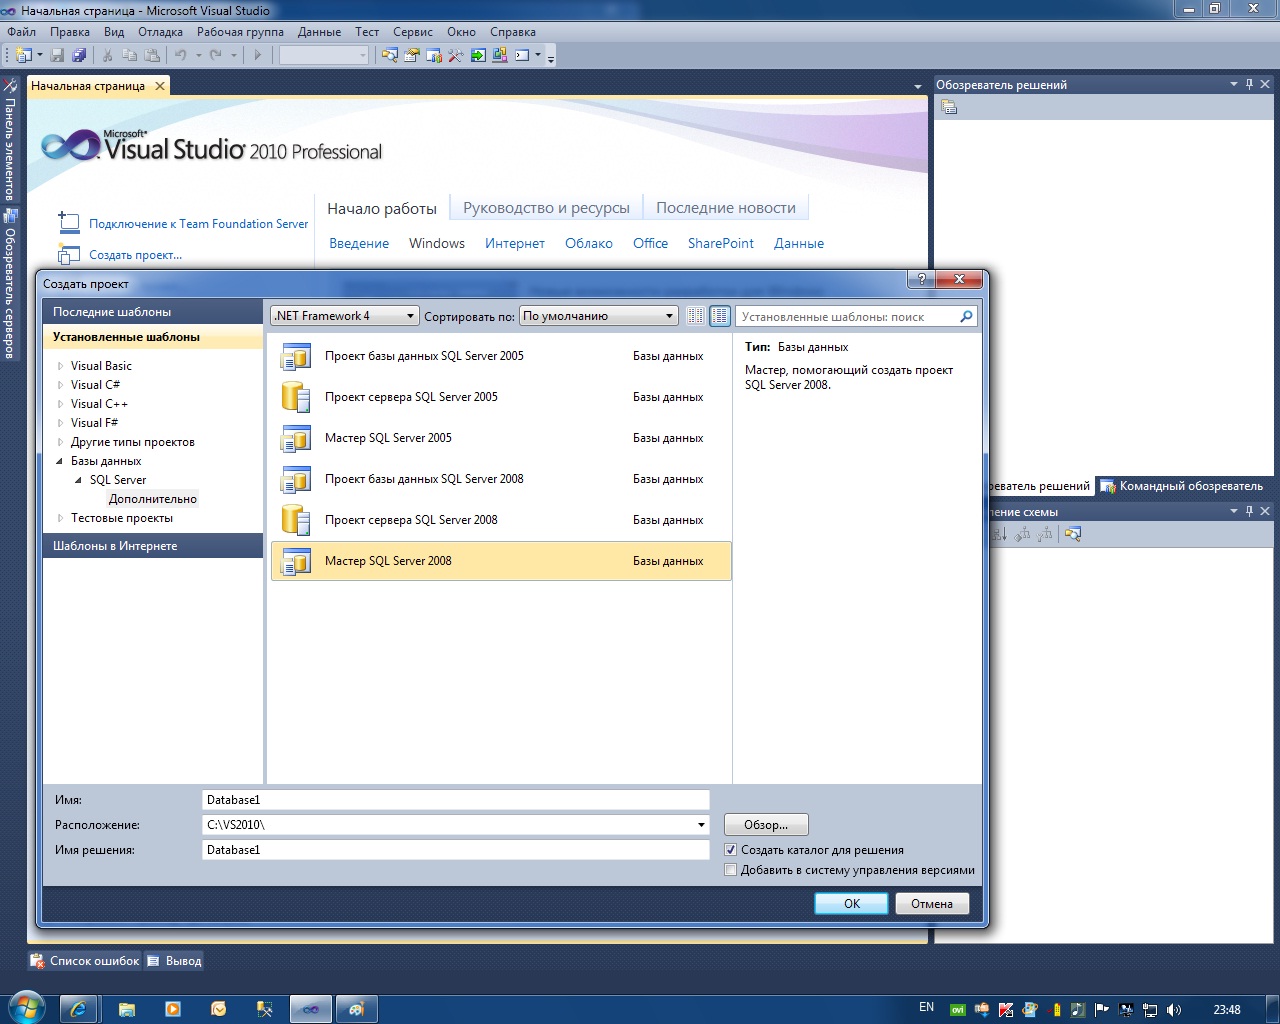
Task: Open the vertical Server Explorer side panel tab
Action: [10, 284]
